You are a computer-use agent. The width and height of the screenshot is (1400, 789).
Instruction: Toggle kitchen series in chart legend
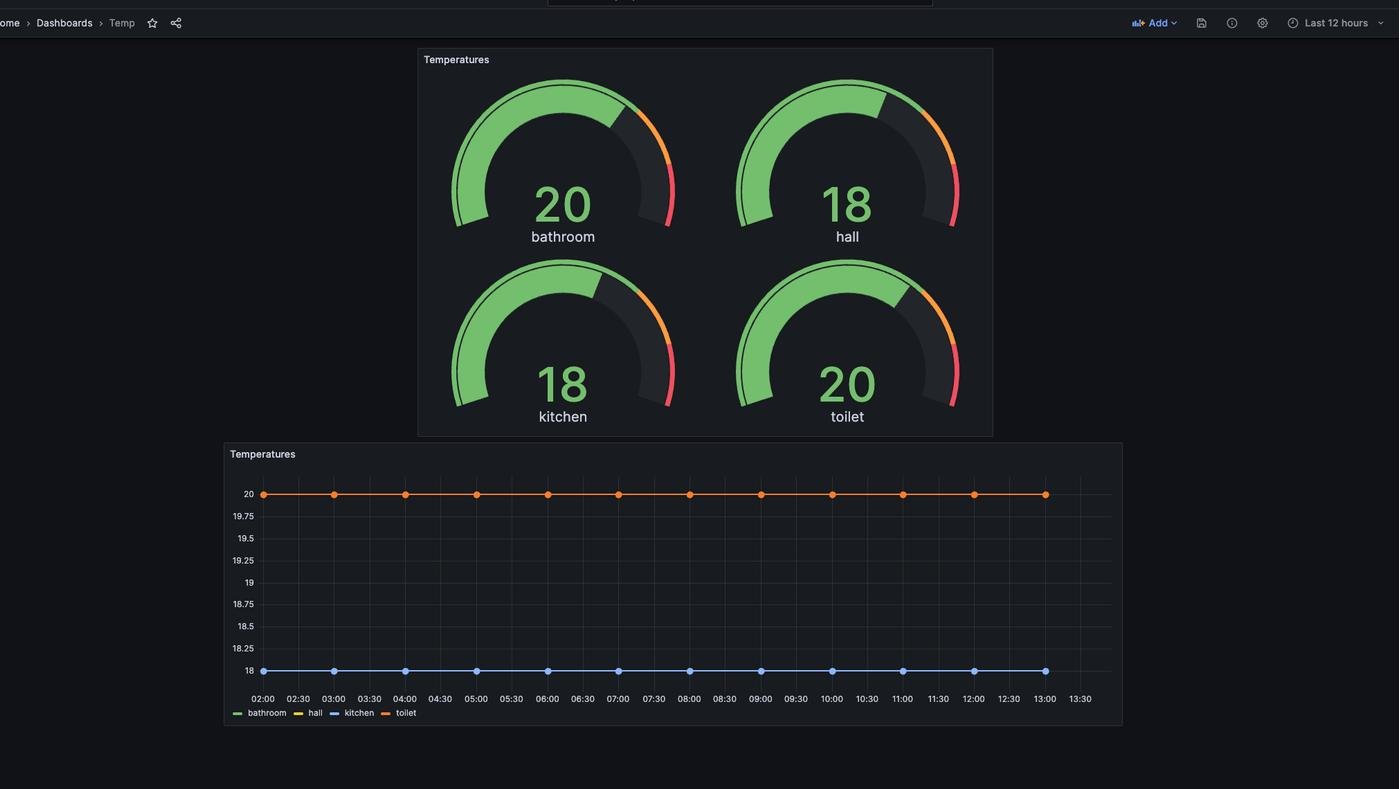[359, 713]
